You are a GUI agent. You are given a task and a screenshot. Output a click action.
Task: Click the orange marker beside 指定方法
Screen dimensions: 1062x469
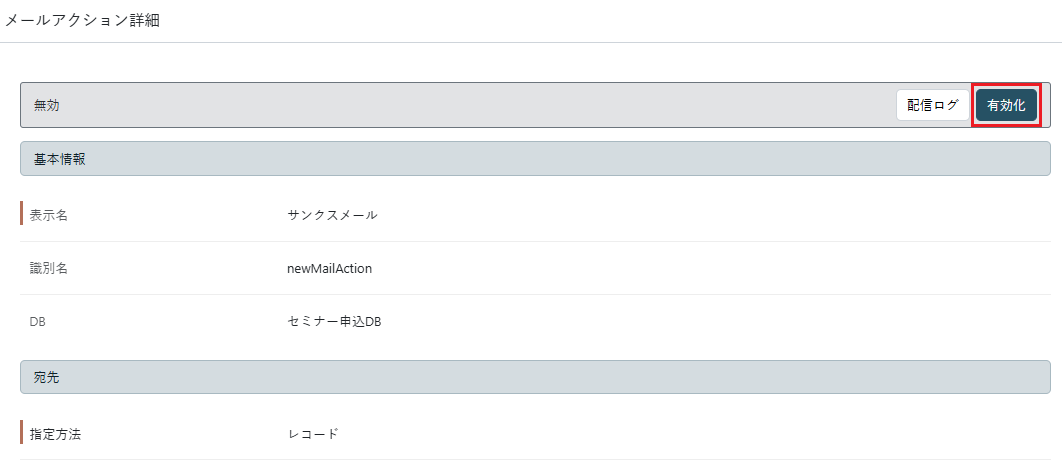pos(22,433)
